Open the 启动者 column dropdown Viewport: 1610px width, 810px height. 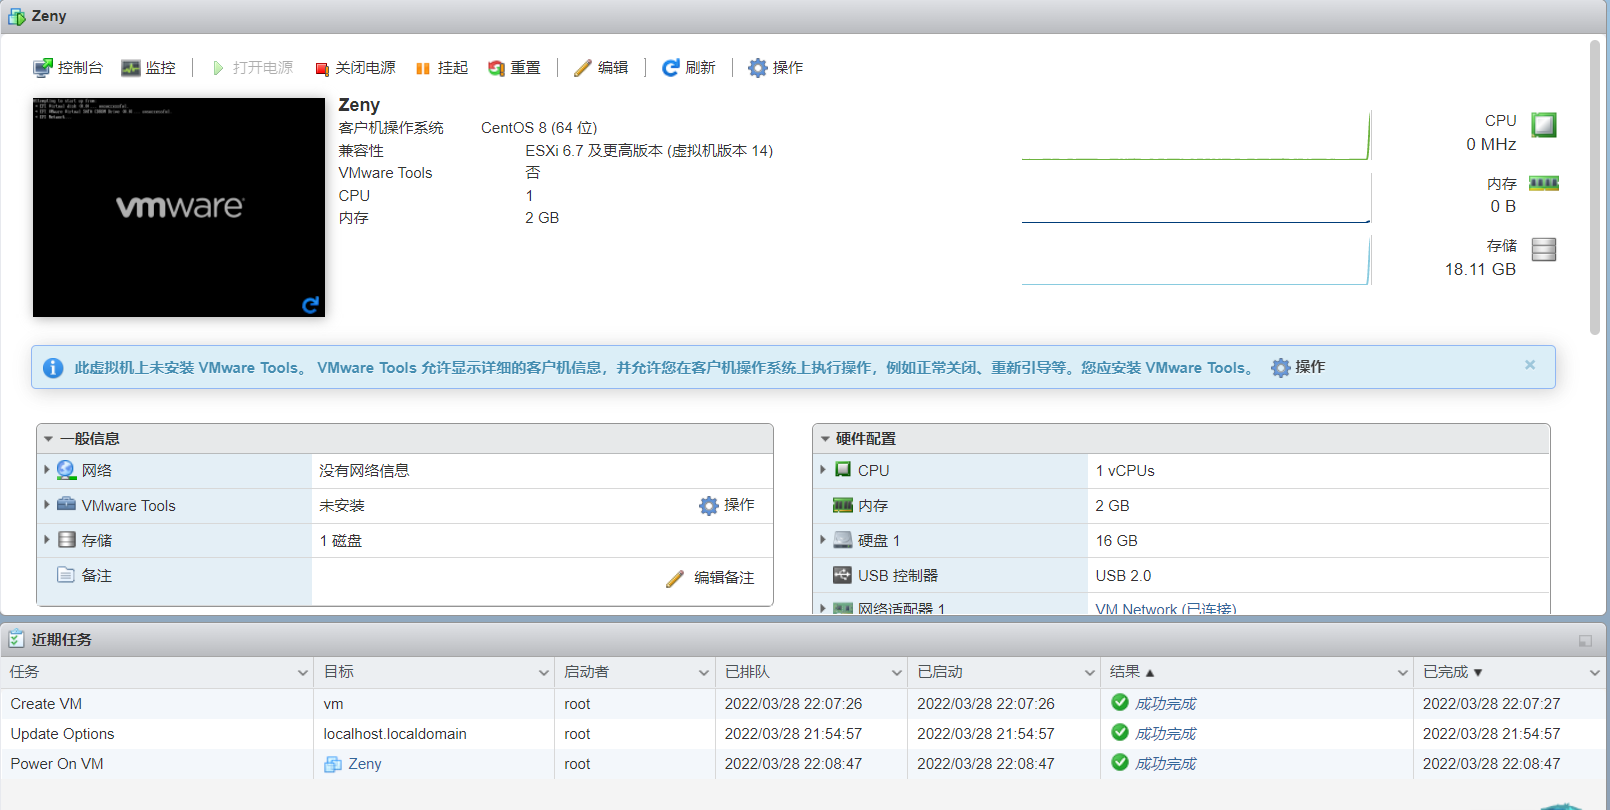click(x=704, y=673)
